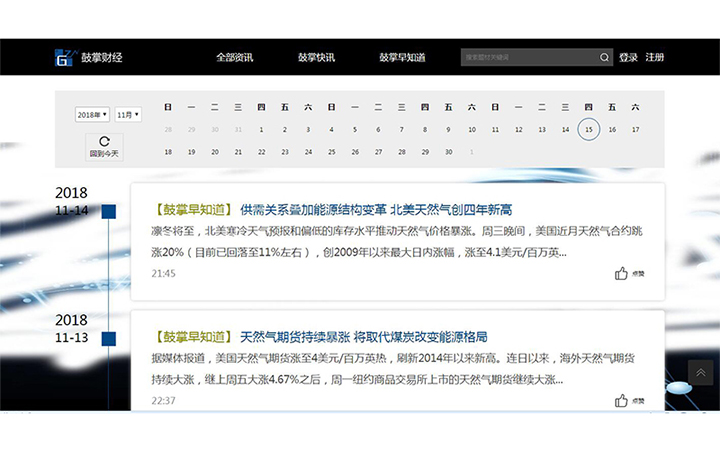The width and height of the screenshot is (720, 450).
Task: Select date 17 in calendar
Action: tap(636, 129)
